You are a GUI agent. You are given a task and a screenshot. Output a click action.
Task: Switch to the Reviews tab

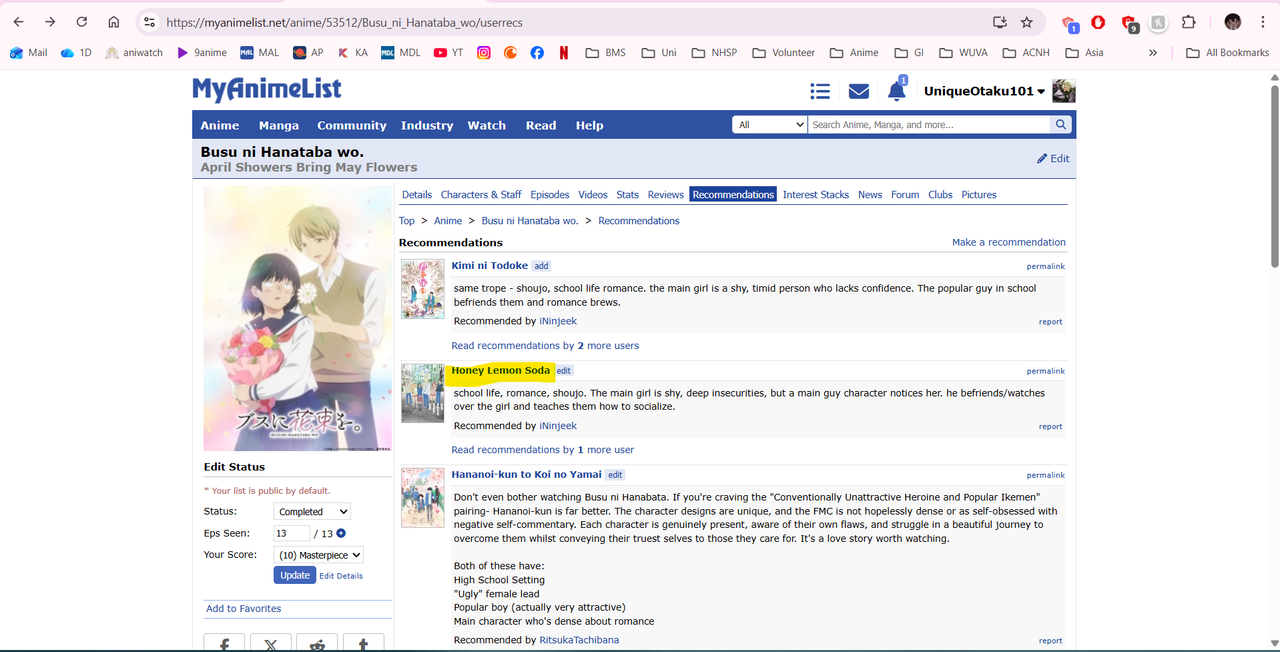[x=665, y=194]
